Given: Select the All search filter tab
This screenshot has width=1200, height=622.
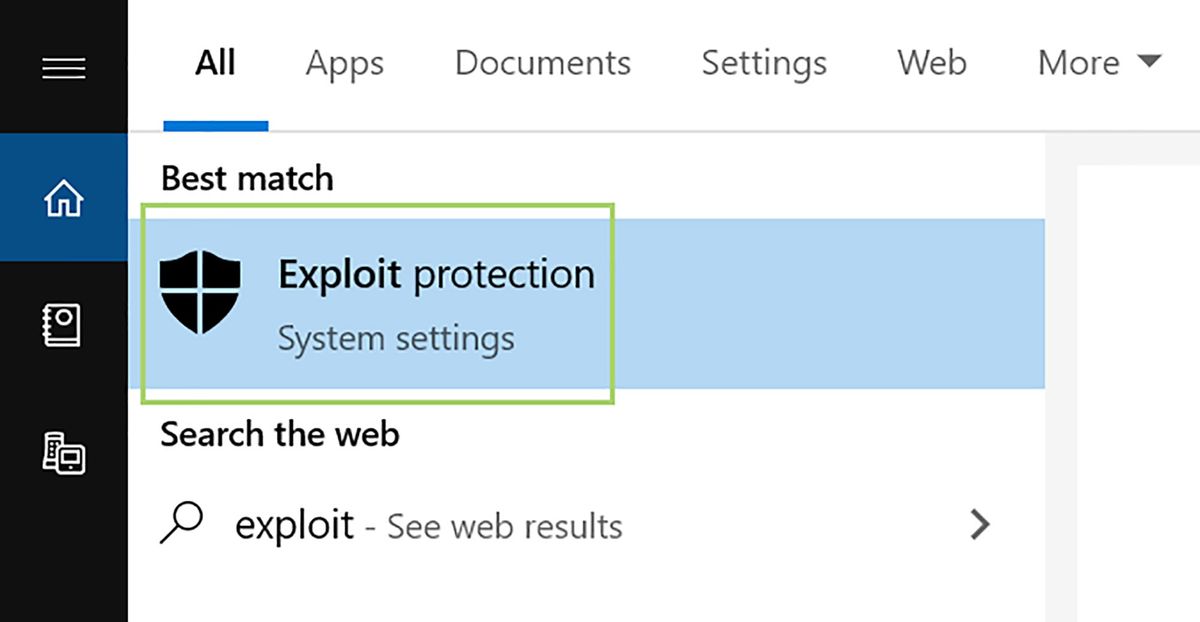Looking at the screenshot, I should [x=215, y=63].
